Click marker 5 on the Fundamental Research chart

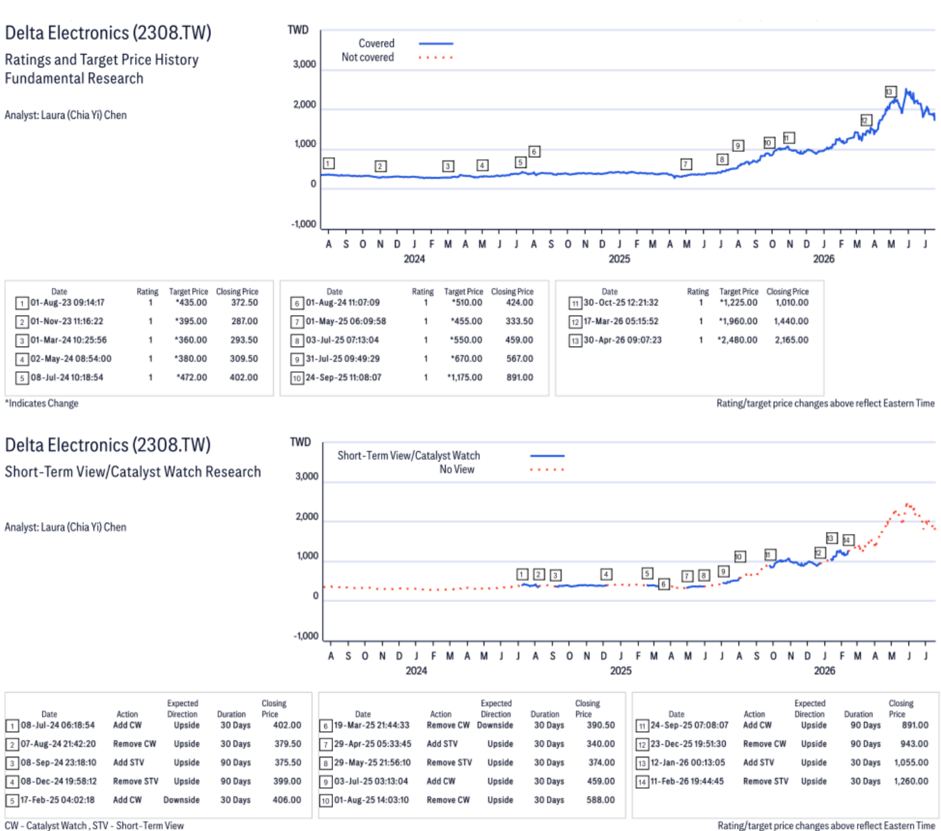[x=520, y=162]
